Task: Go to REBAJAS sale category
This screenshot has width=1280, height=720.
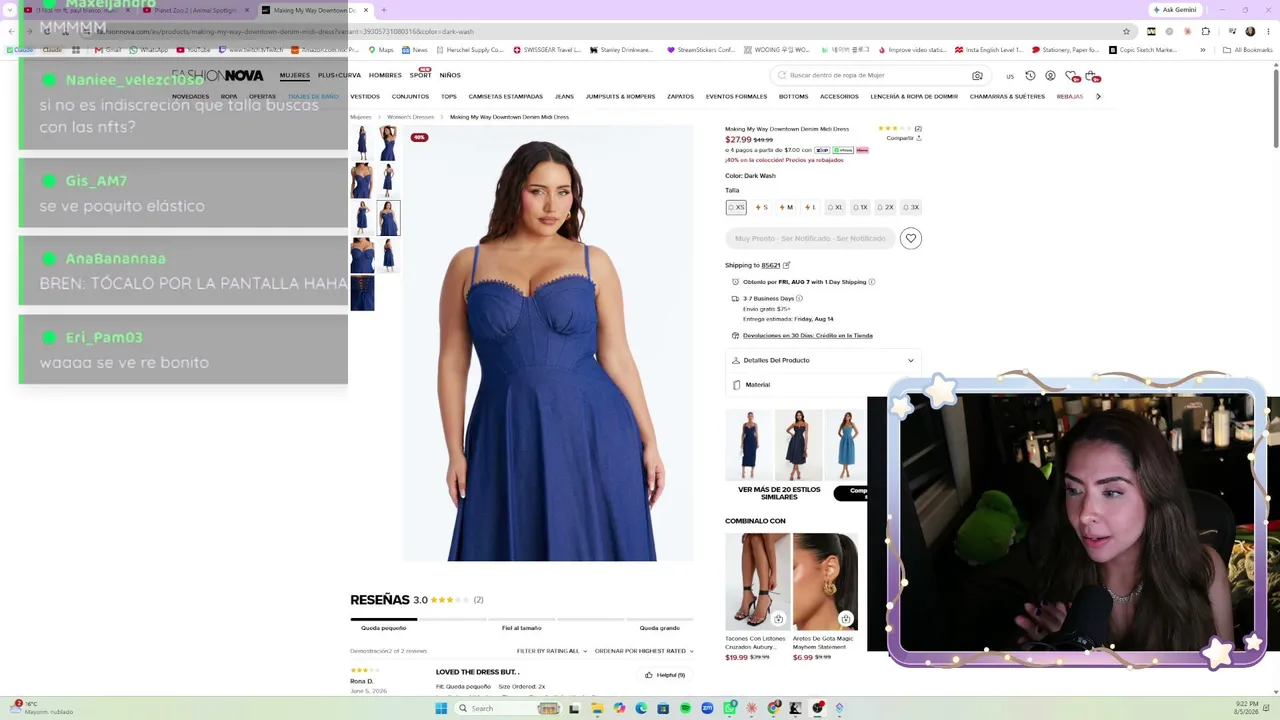Action: (x=1070, y=97)
